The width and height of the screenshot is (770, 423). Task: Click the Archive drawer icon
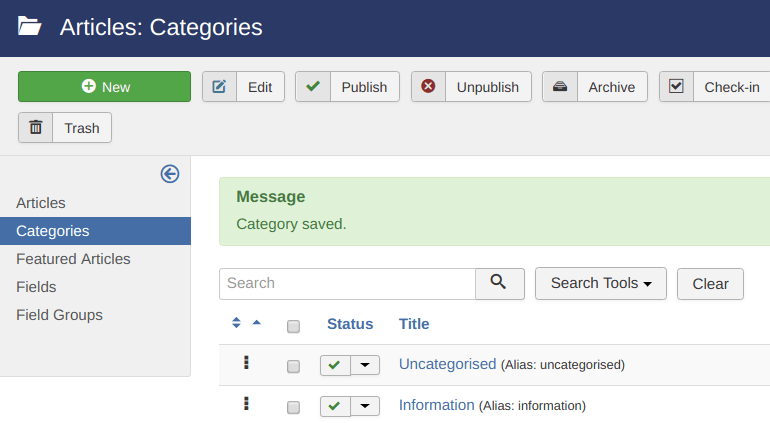coord(560,87)
